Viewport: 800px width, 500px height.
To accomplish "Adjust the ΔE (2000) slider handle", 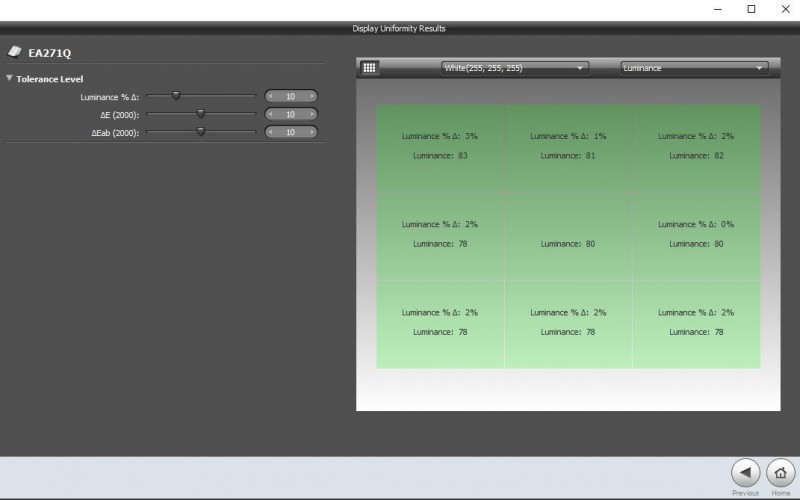I will click(x=201, y=113).
